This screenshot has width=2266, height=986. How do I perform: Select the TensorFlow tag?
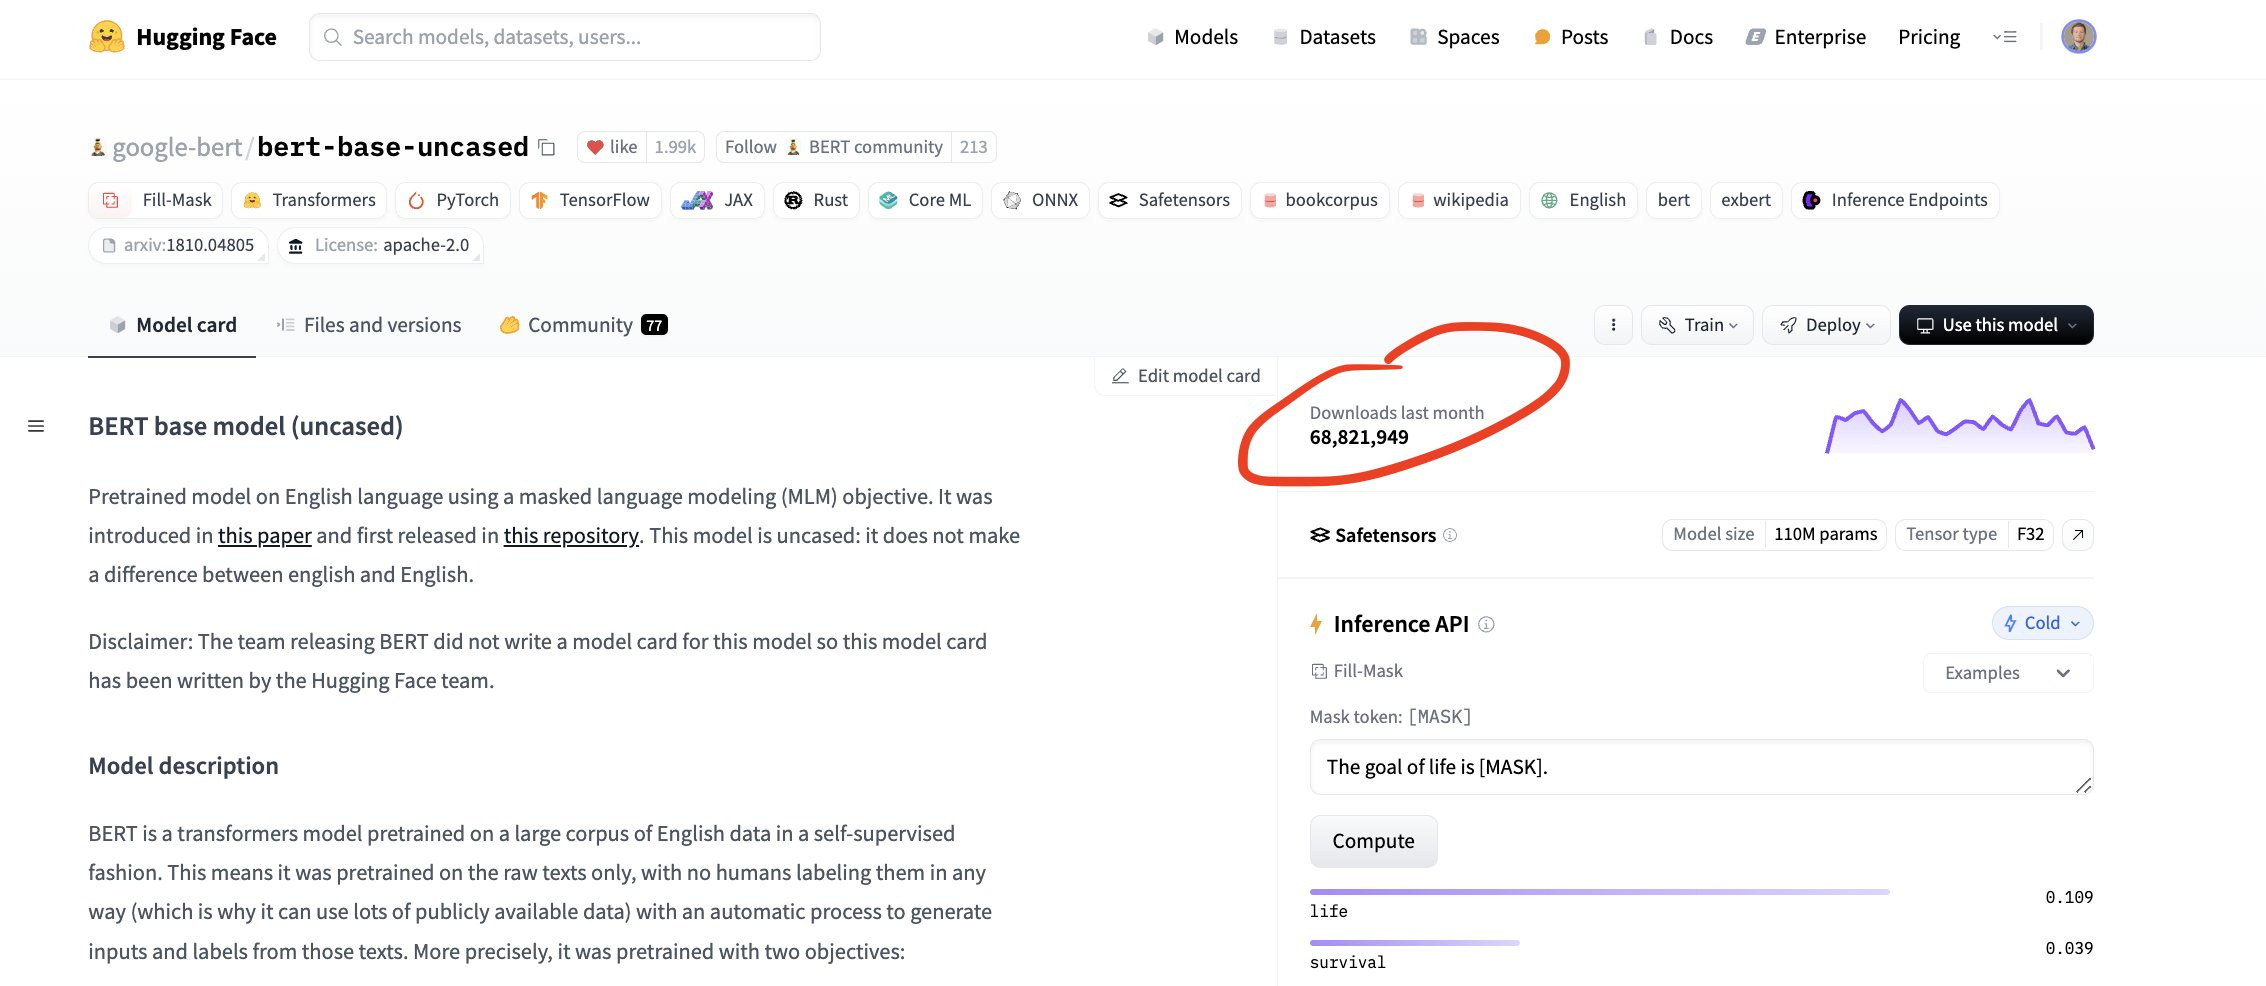pos(590,200)
